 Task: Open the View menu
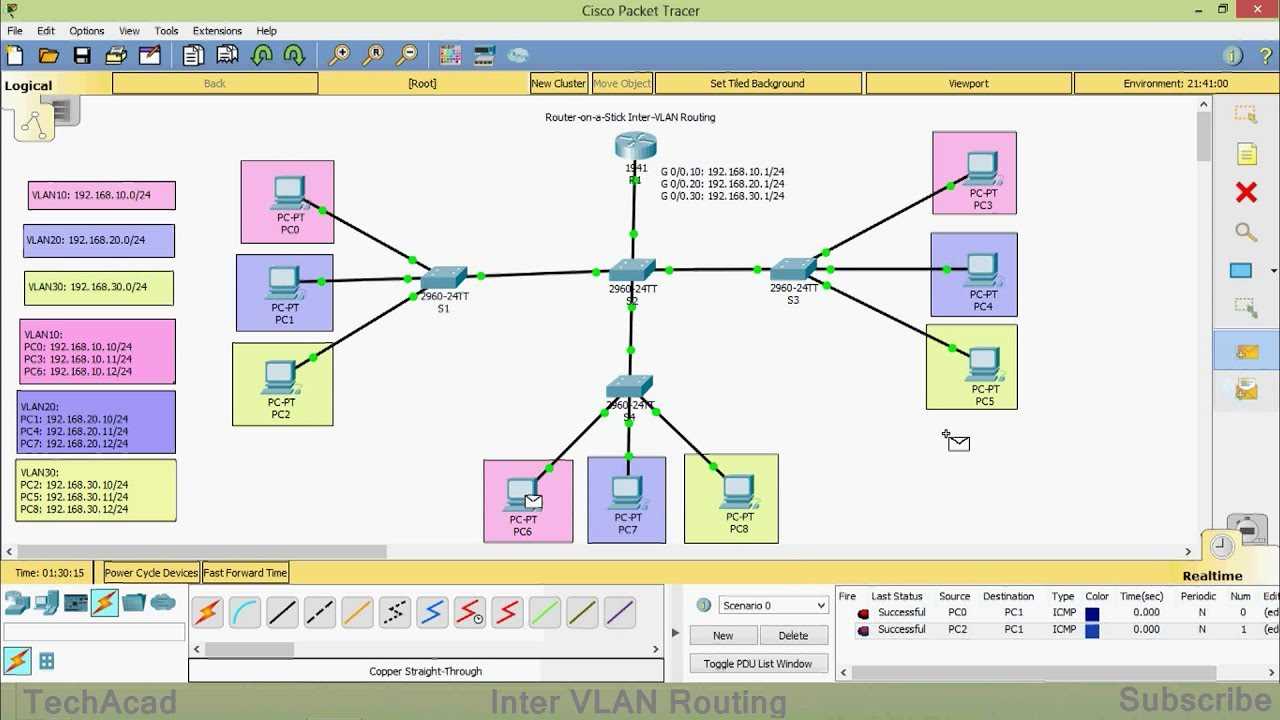coord(129,31)
